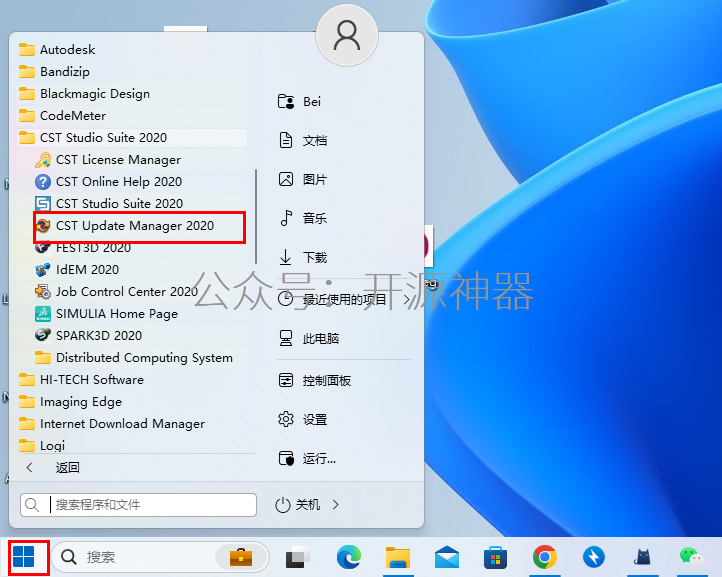Expand the Autodesk folder

pyautogui.click(x=133, y=49)
